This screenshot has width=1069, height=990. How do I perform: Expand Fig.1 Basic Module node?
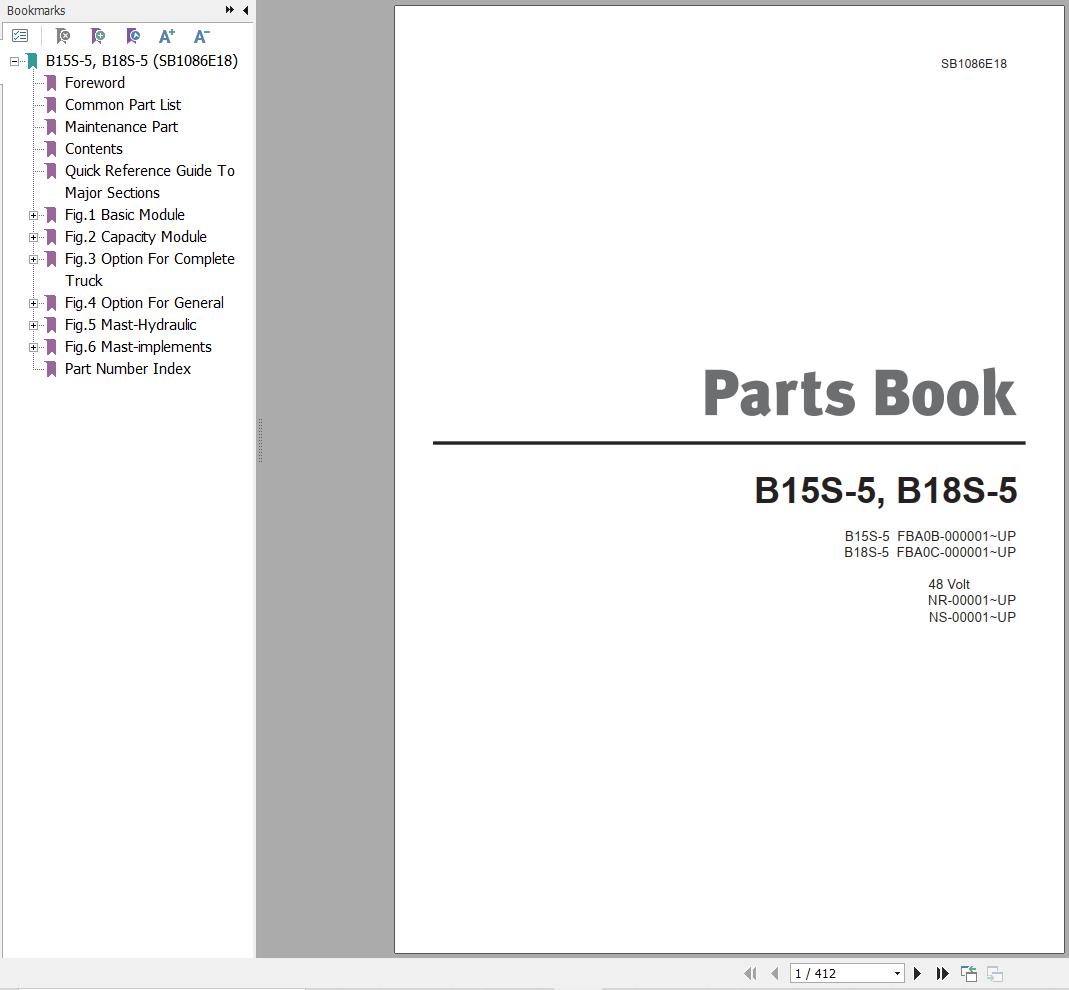[x=33, y=215]
